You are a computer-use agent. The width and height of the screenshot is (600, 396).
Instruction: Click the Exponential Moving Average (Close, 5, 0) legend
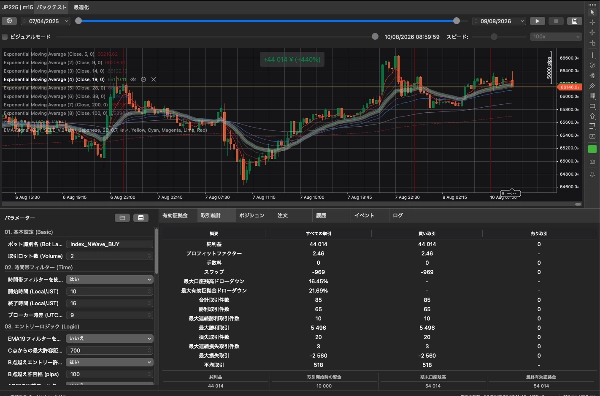coord(49,54)
